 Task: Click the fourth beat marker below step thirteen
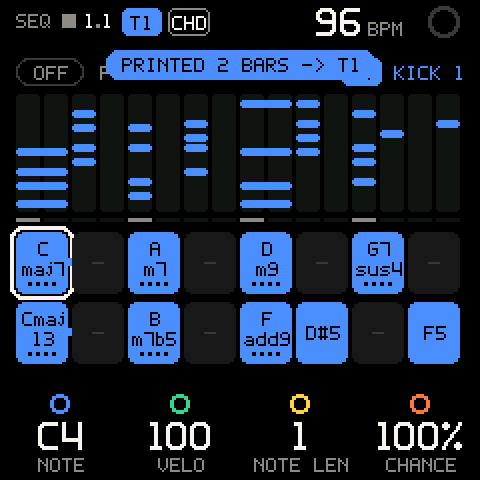click(x=364, y=220)
